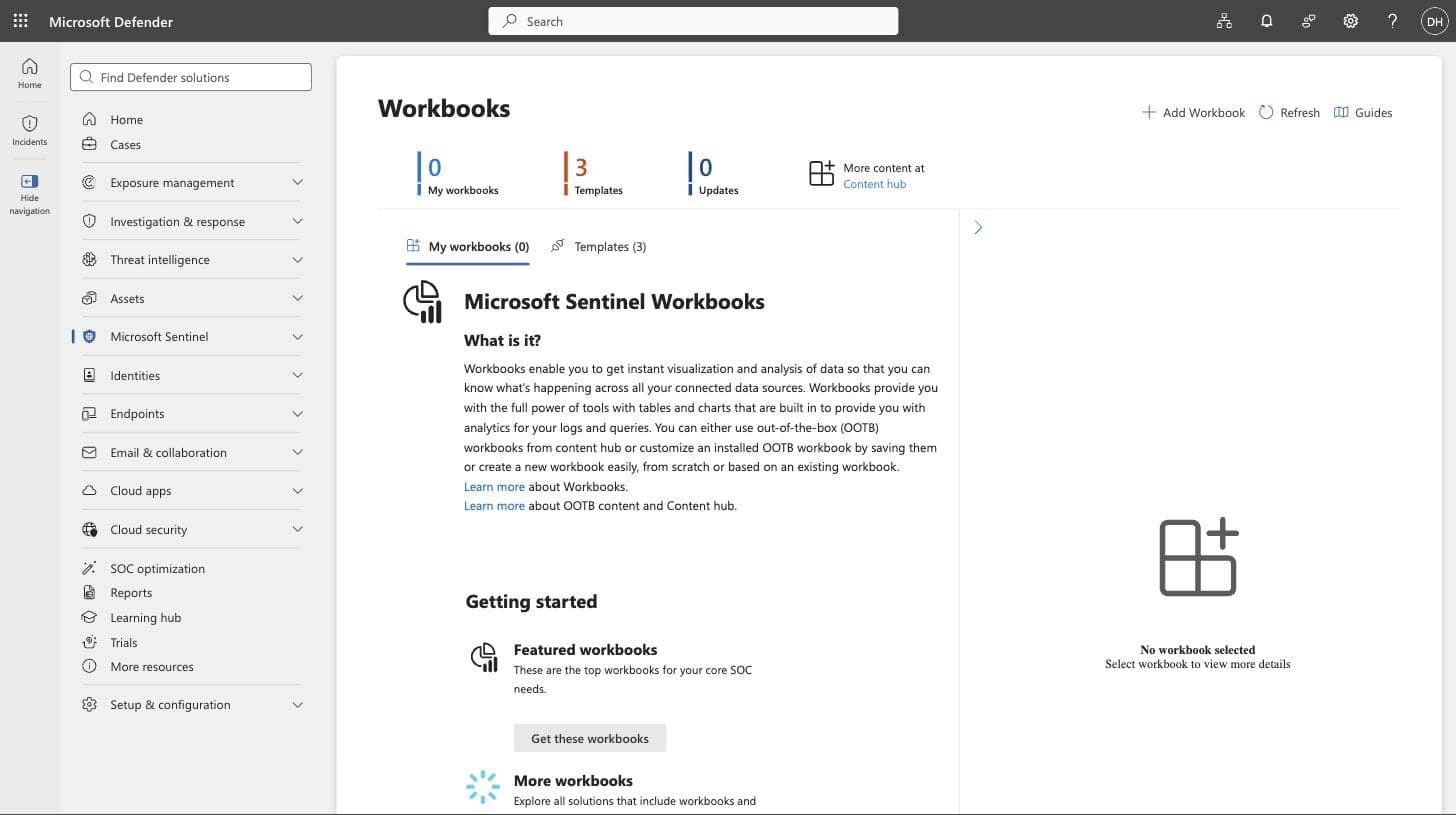The image size is (1456, 815).
Task: Click the Microsoft Sentinel shield icon
Action: click(x=89, y=336)
